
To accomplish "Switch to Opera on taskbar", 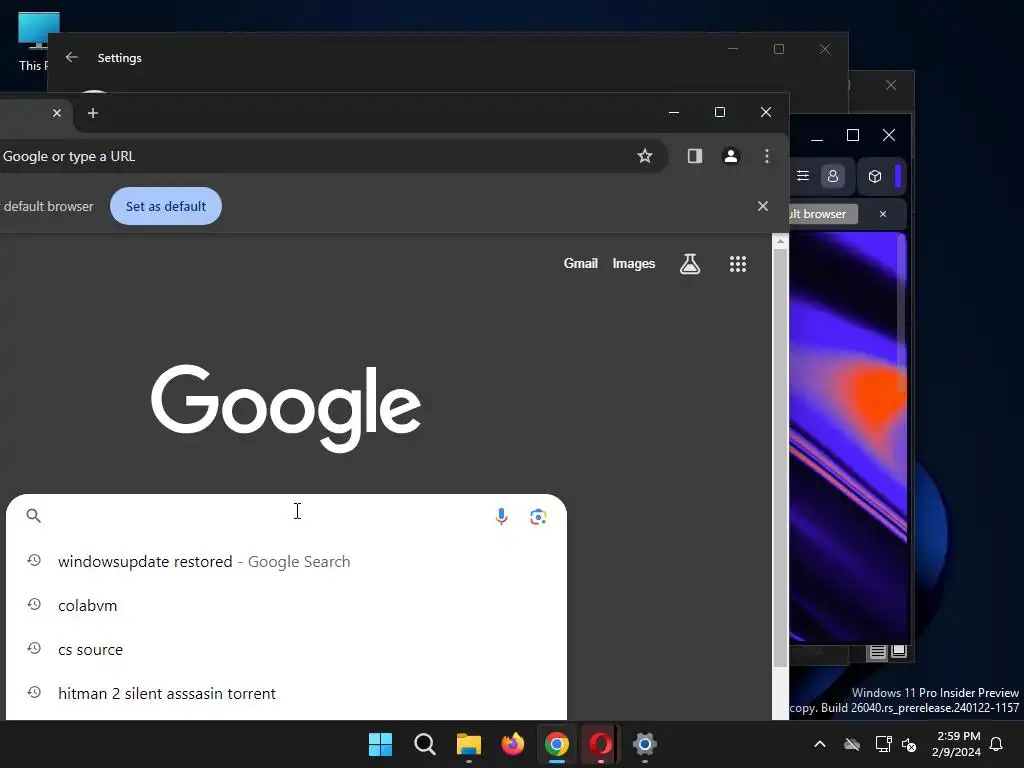I will coord(601,744).
